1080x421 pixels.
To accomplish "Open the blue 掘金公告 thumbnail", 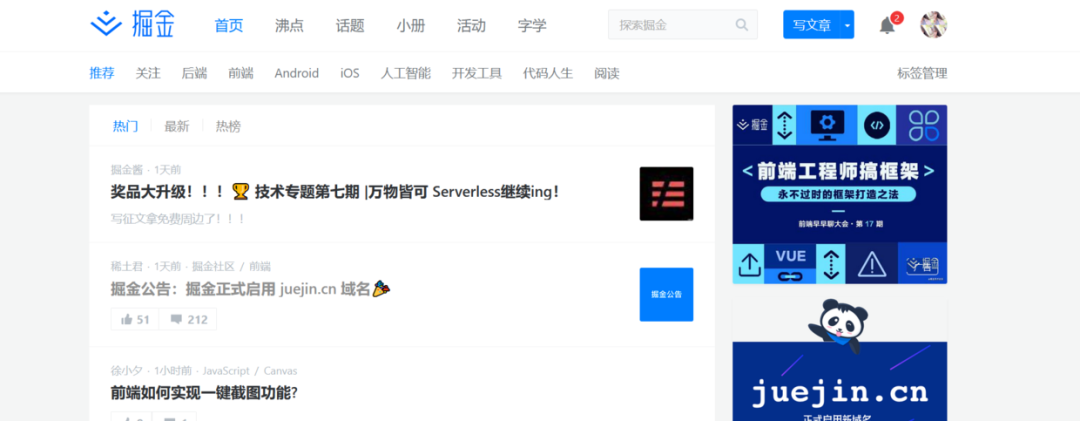I will 666,294.
